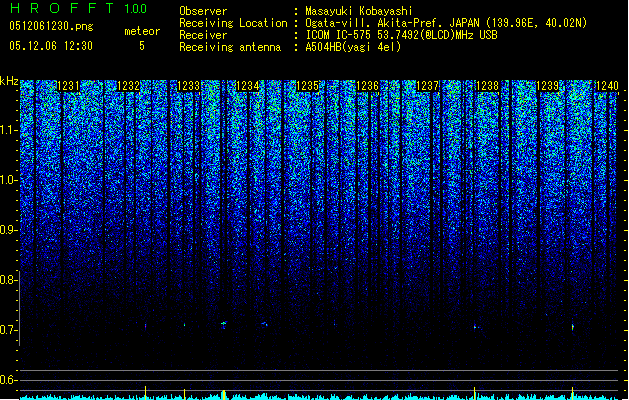Select the file name 0512061230.png
629x400 pixels.
click(x=51, y=26)
